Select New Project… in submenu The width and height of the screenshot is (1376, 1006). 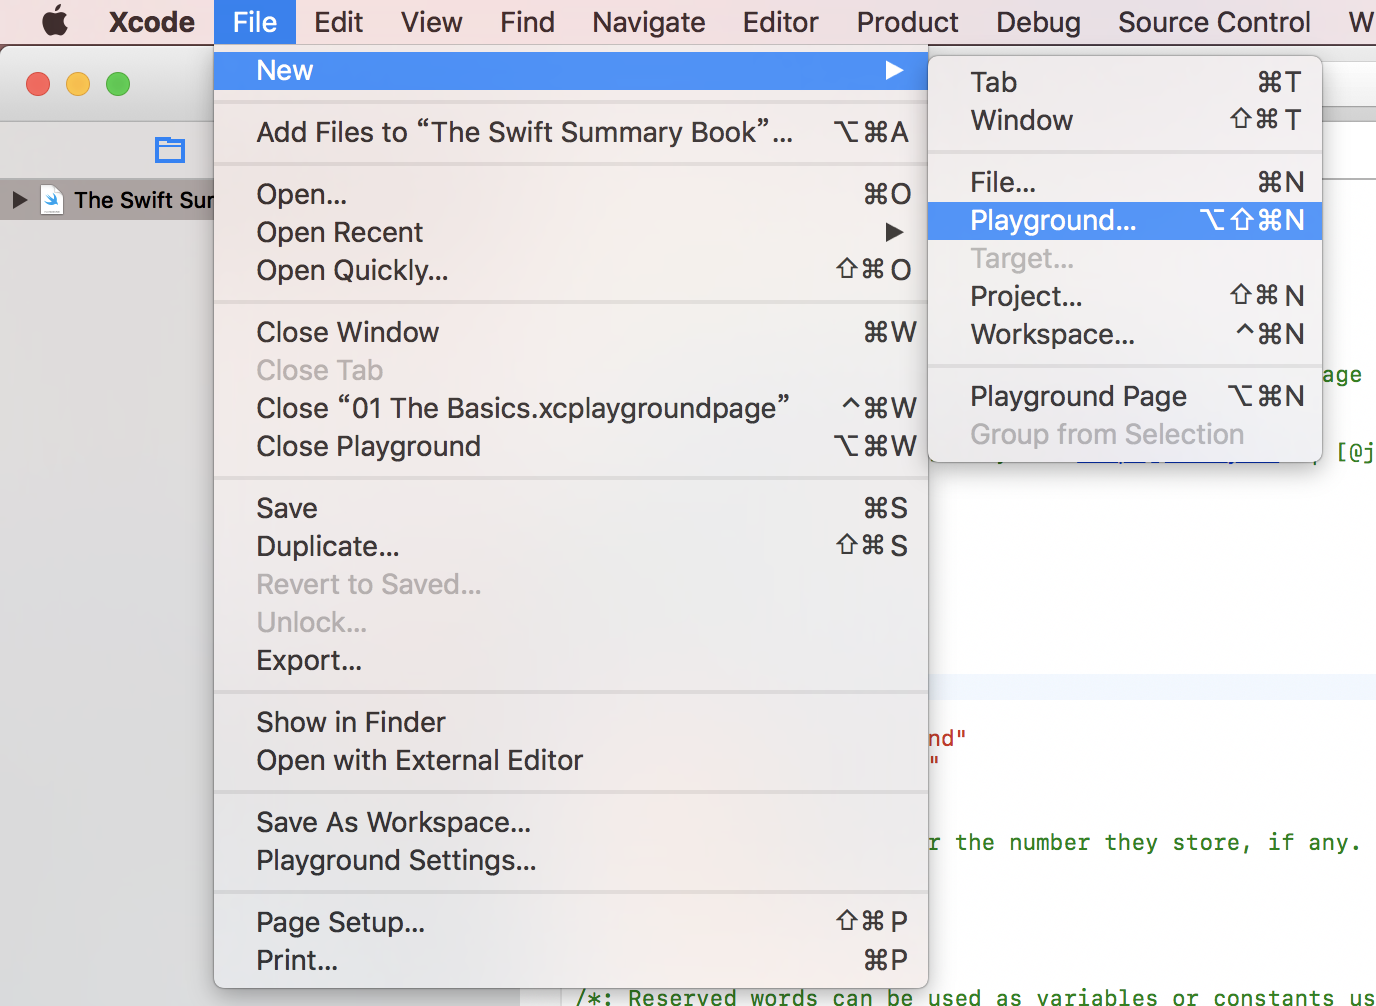(x=1125, y=296)
